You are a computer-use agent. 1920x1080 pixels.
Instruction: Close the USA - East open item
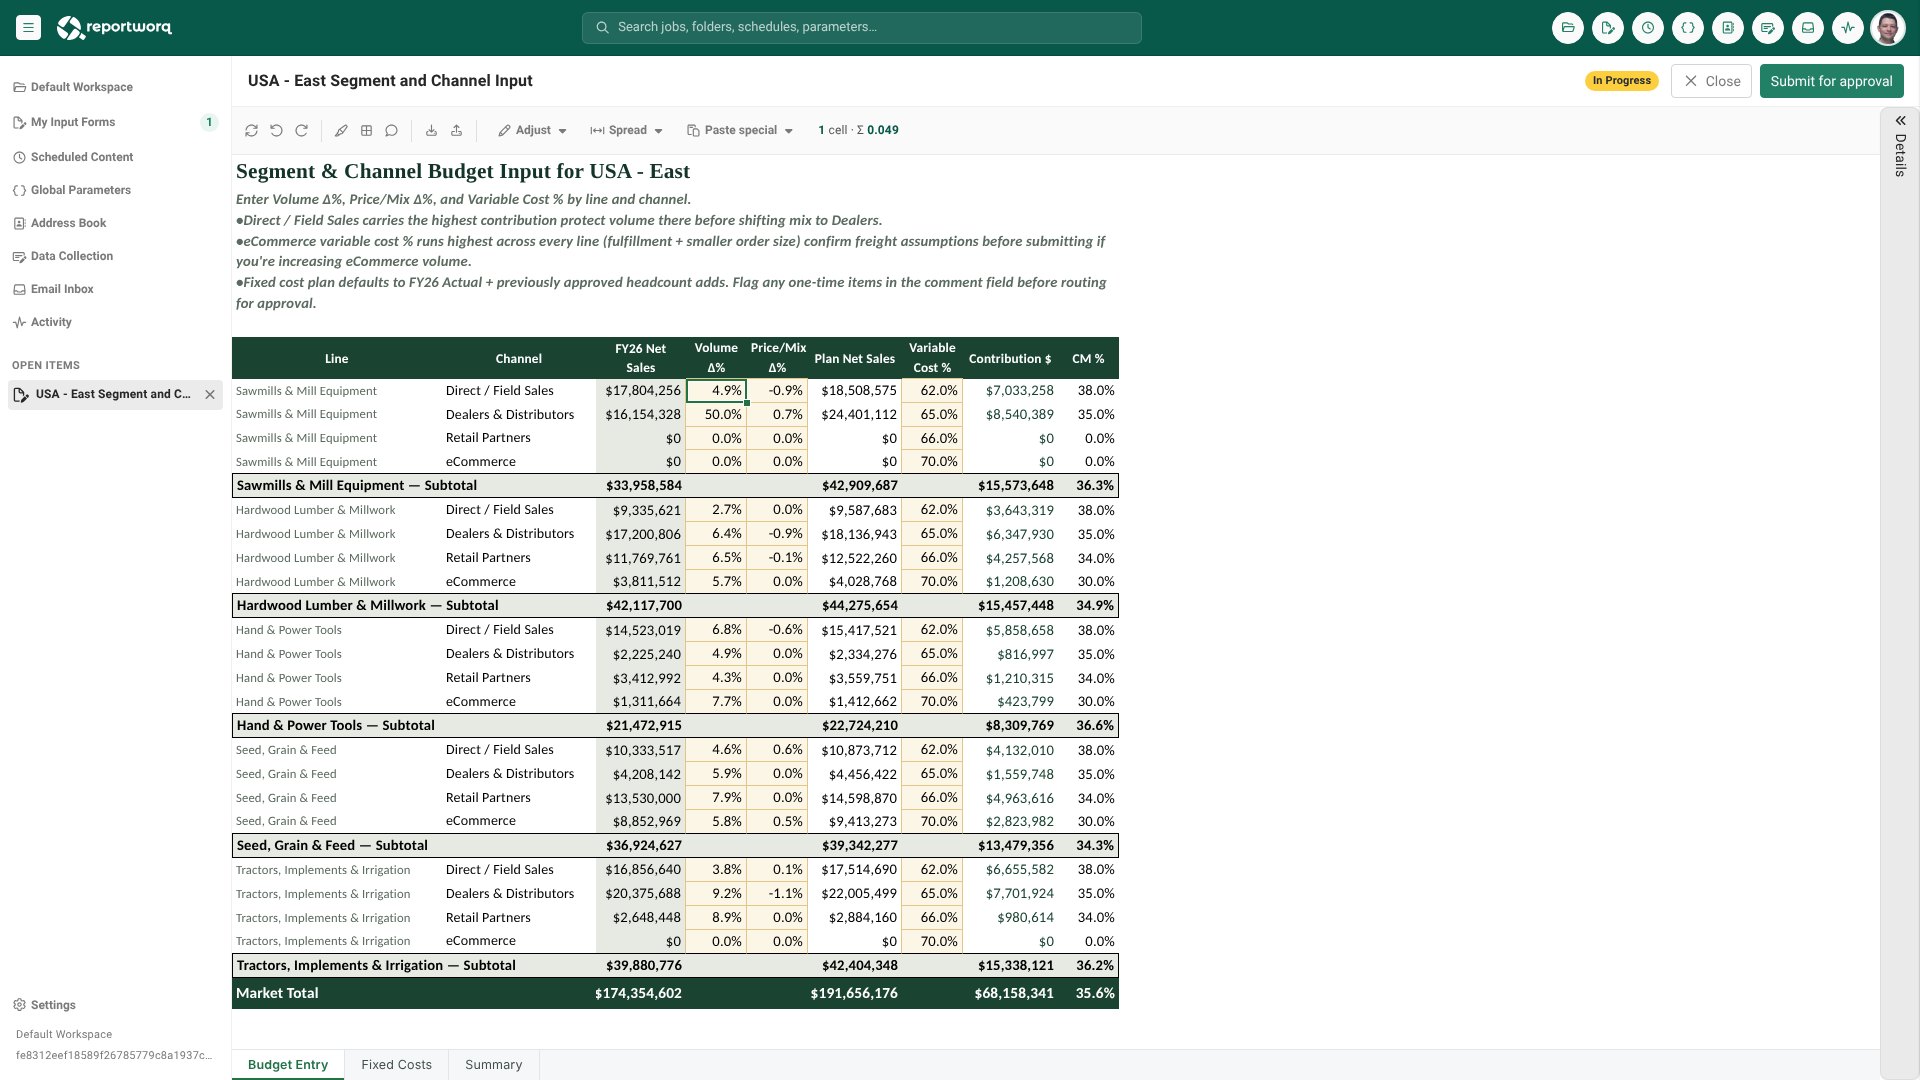[x=210, y=394]
